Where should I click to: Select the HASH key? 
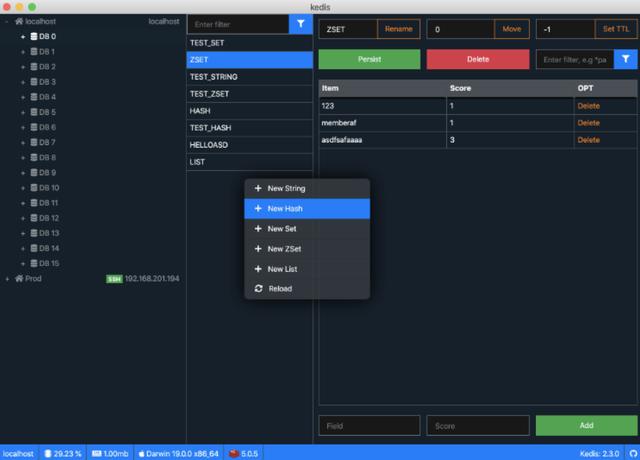pyautogui.click(x=249, y=111)
